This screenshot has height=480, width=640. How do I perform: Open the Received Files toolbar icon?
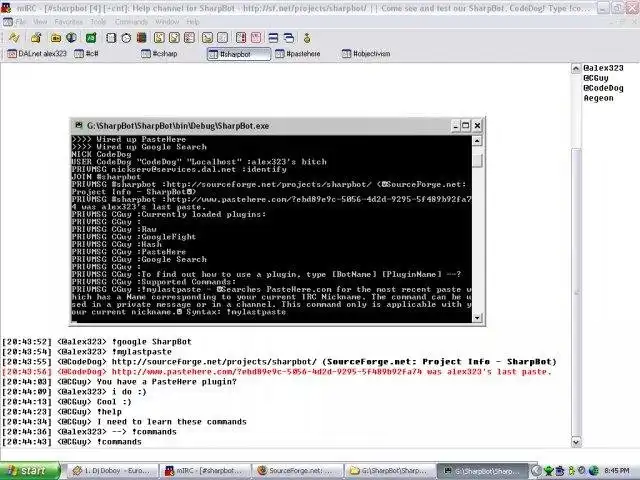coord(207,38)
